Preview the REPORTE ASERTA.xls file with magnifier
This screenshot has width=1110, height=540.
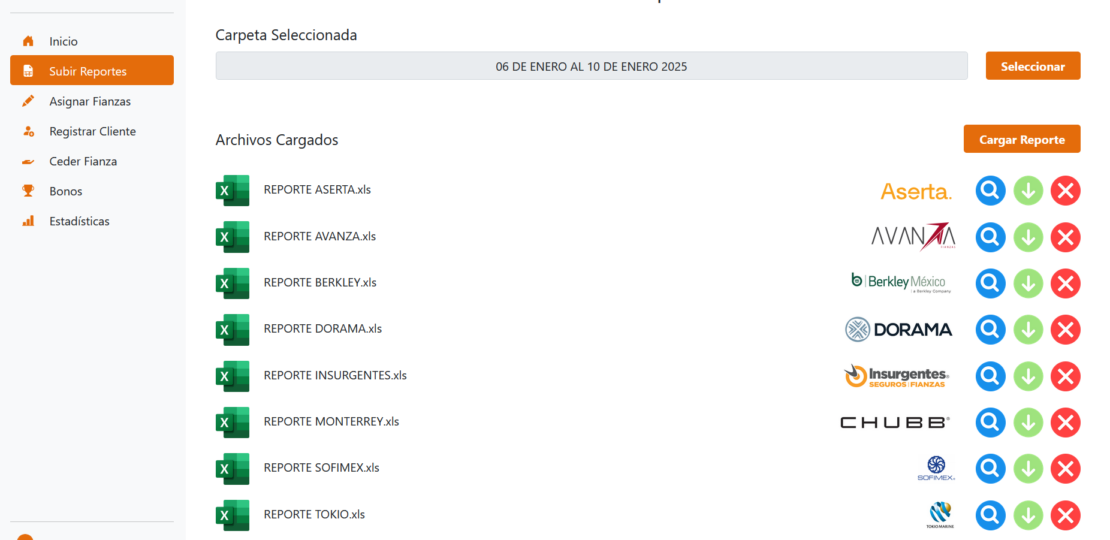[x=990, y=190]
